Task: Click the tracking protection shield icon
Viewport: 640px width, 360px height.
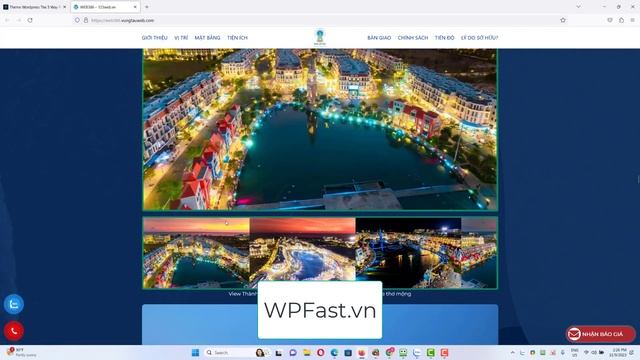Action: (77, 20)
